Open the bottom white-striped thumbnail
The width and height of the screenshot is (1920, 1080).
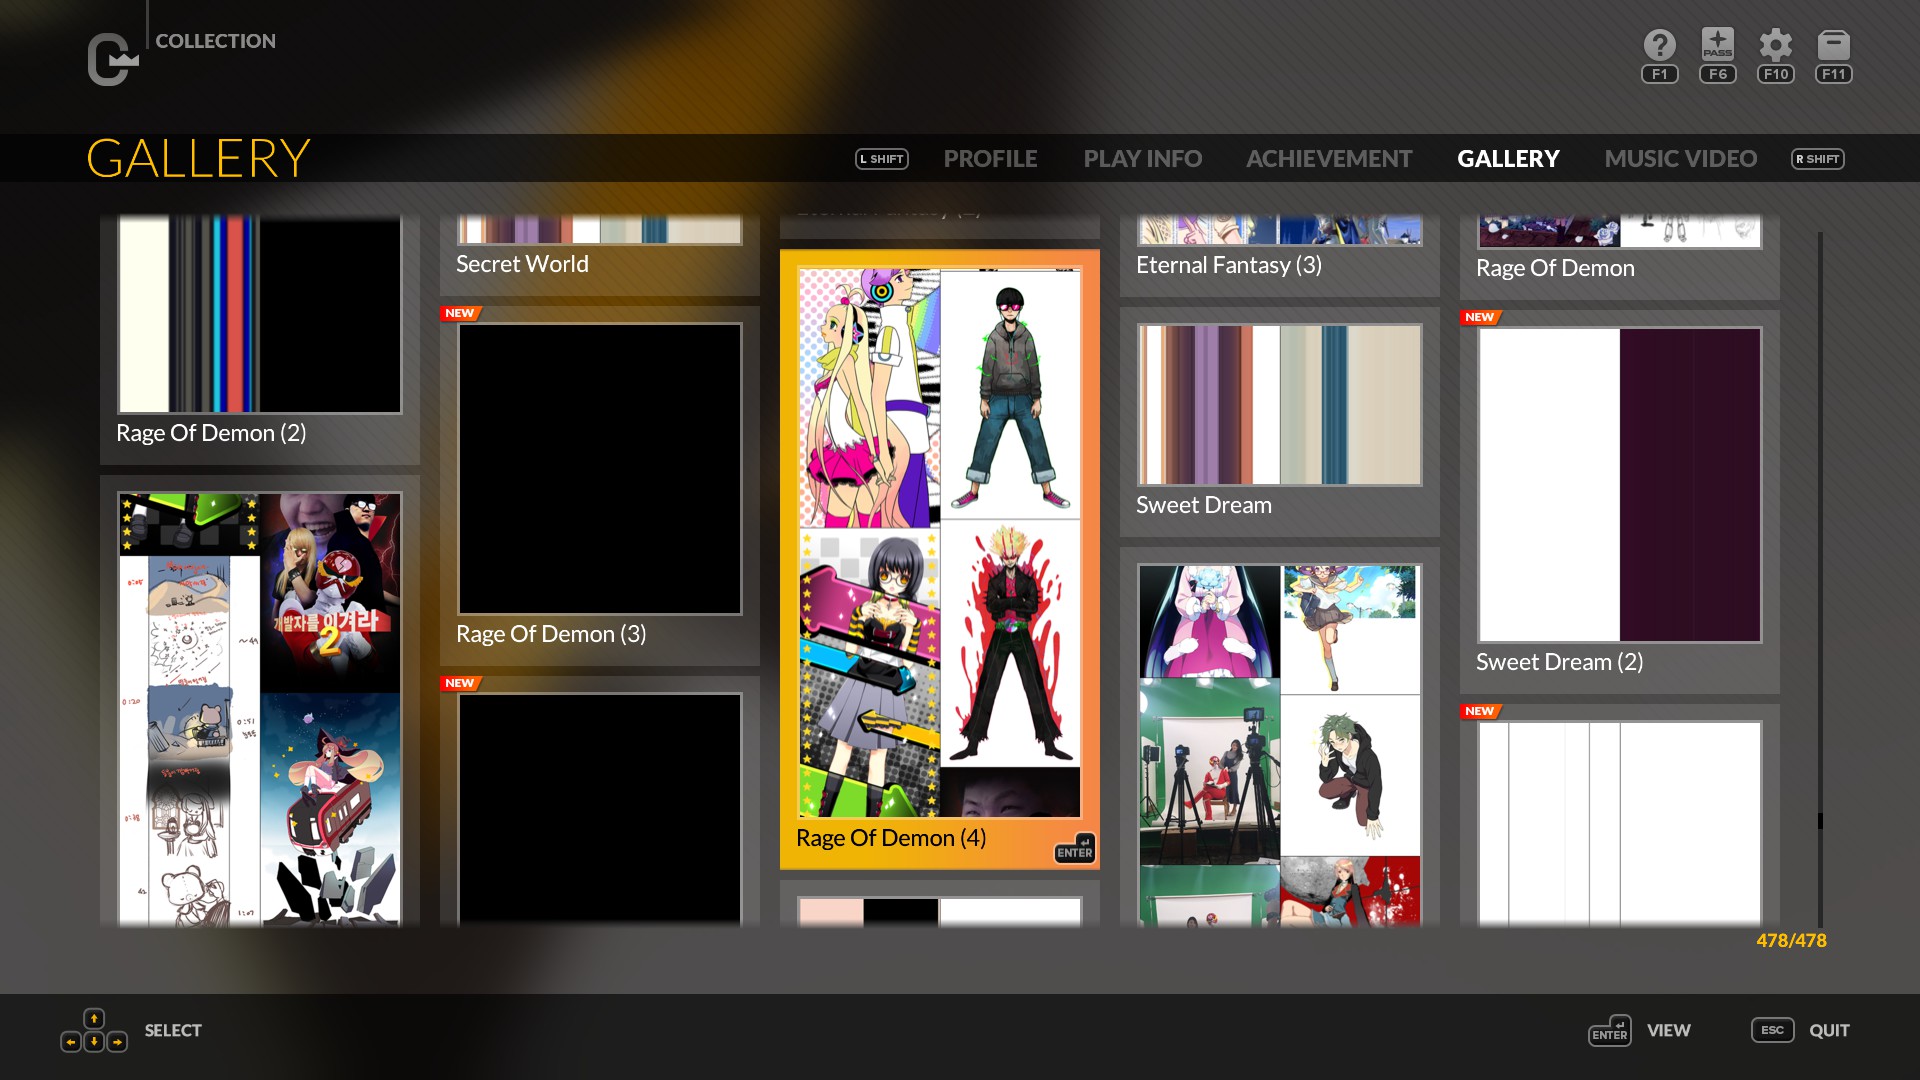[1620, 824]
